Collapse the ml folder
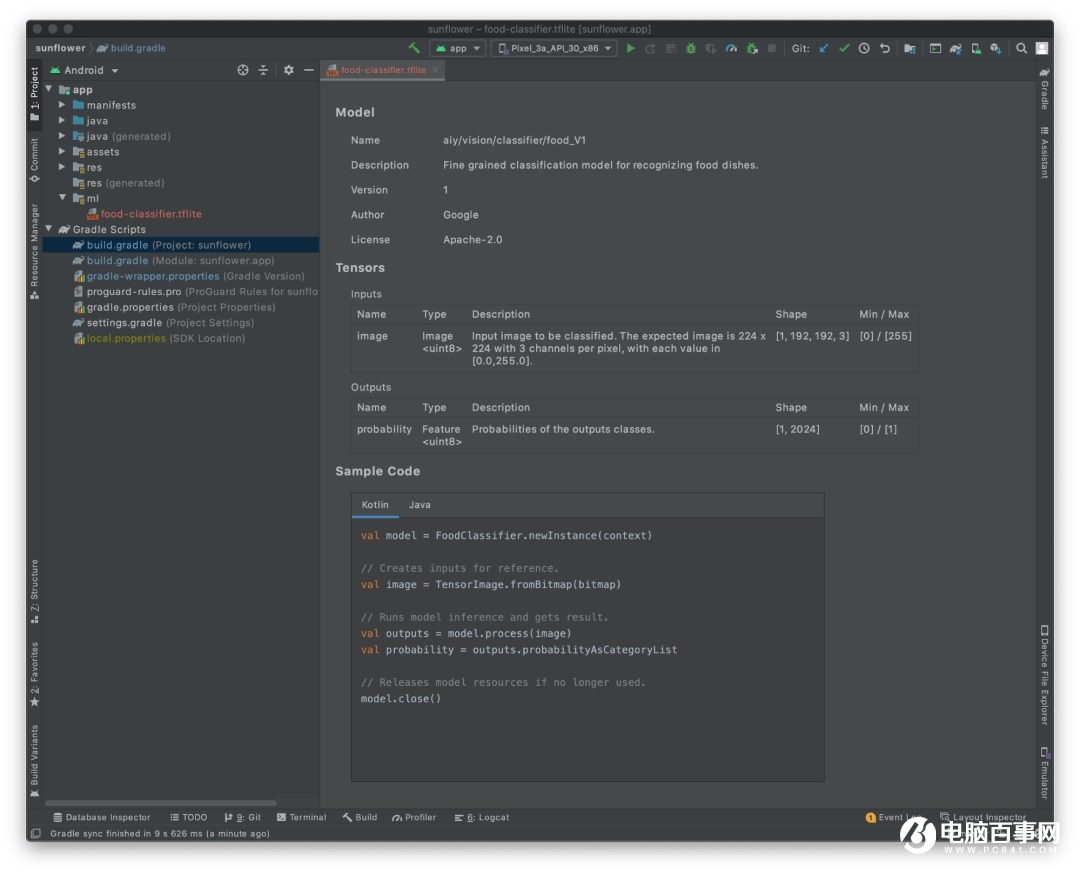 pyautogui.click(x=62, y=198)
